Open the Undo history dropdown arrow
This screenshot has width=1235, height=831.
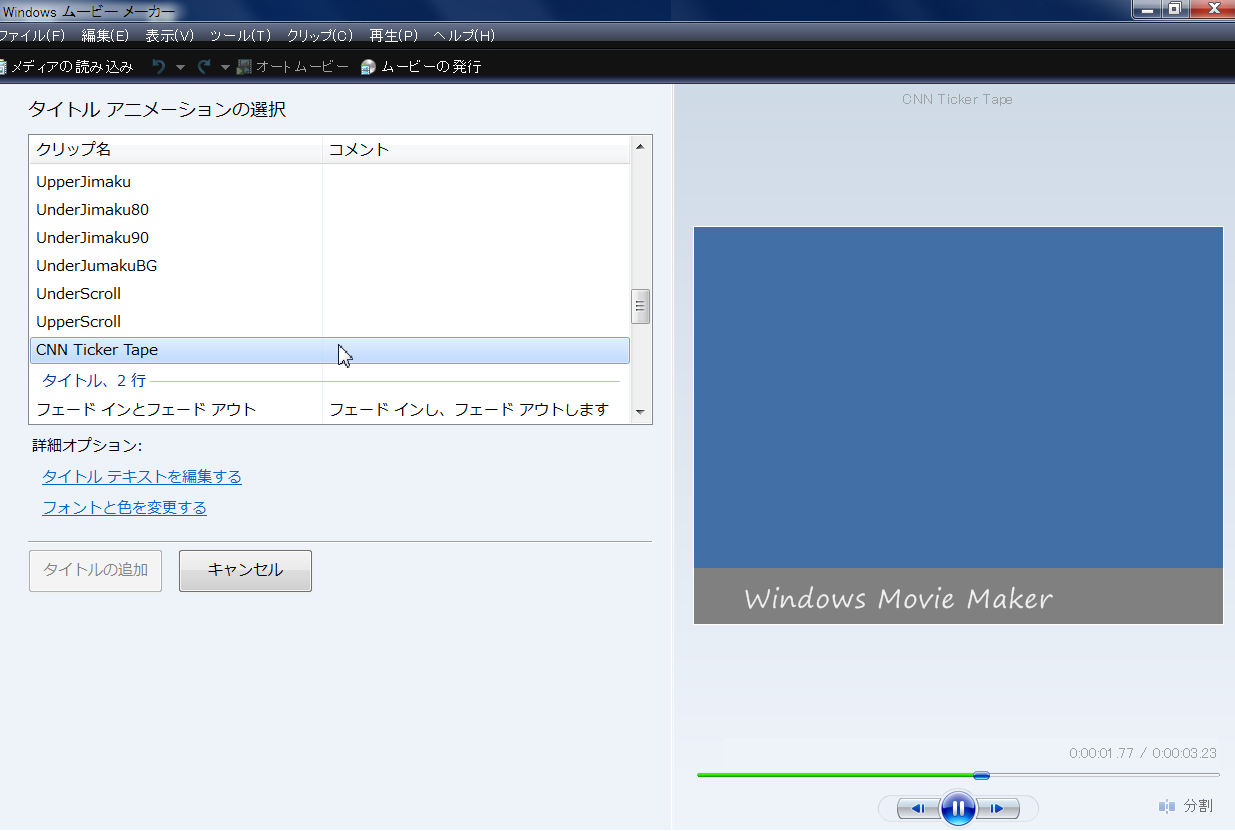click(x=180, y=67)
